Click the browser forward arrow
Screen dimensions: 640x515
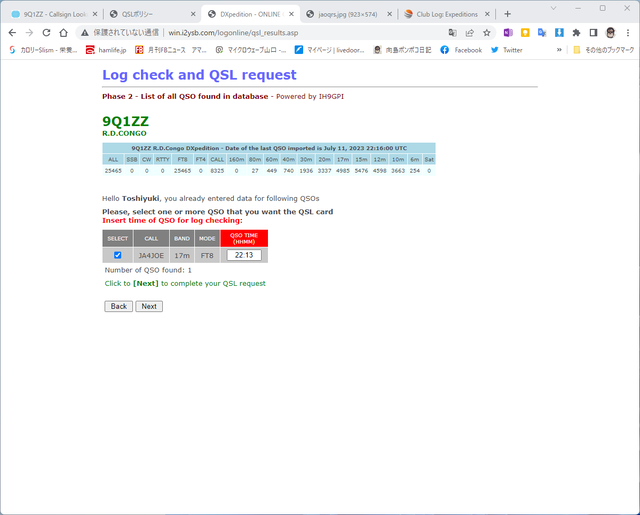29,33
